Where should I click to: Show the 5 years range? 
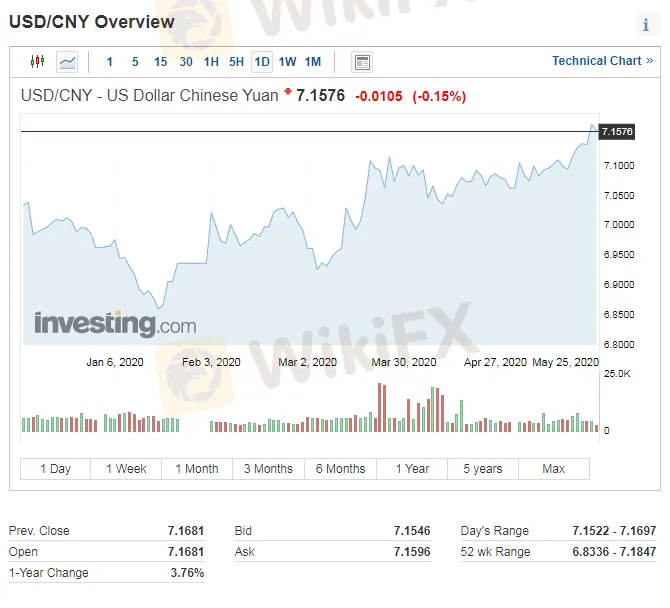(483, 469)
